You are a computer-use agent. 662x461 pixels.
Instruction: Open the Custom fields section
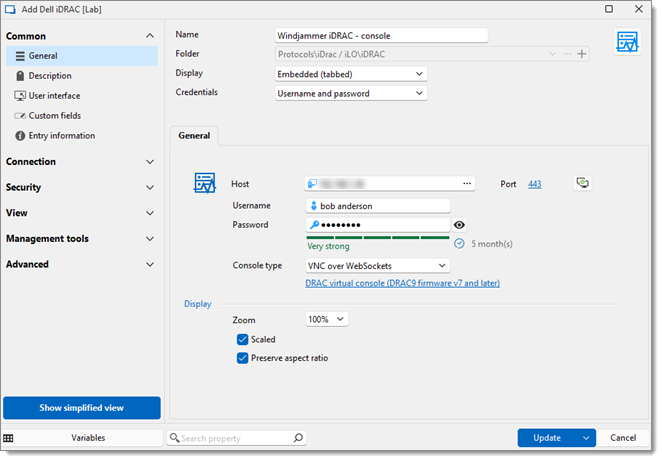tap(54, 116)
